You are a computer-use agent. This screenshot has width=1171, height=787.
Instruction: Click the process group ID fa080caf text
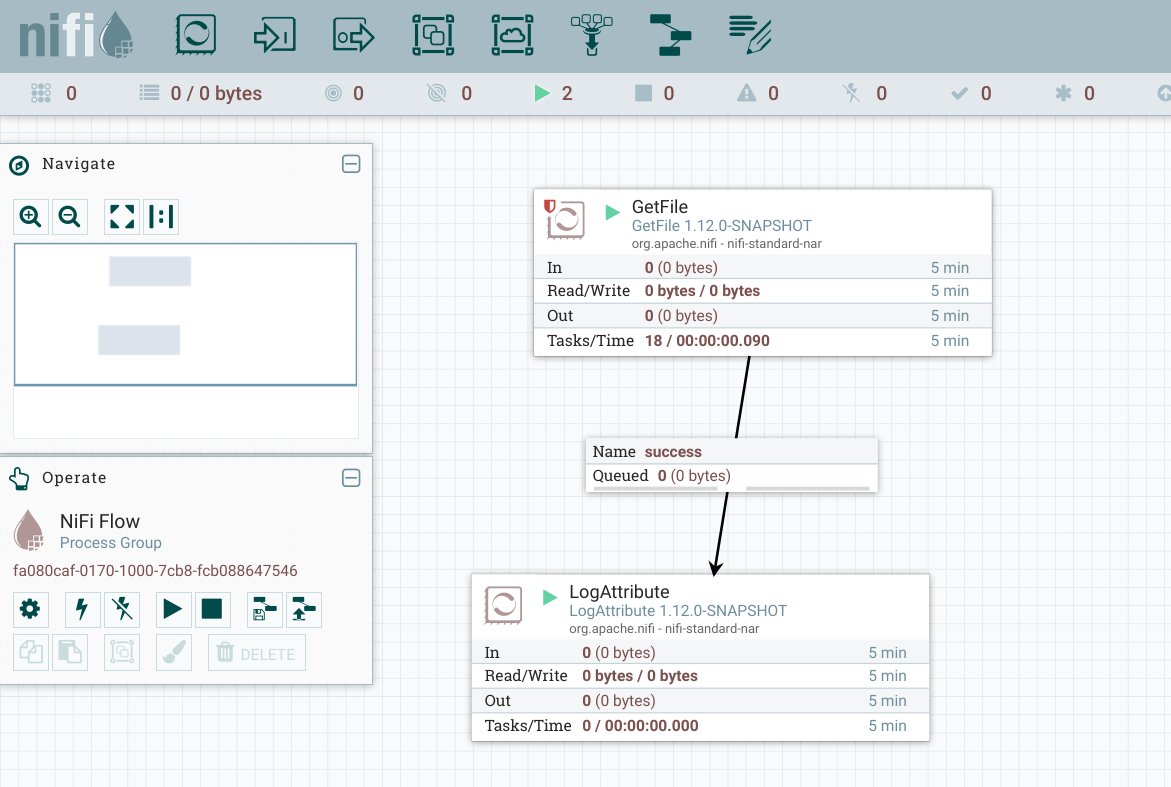pos(155,570)
